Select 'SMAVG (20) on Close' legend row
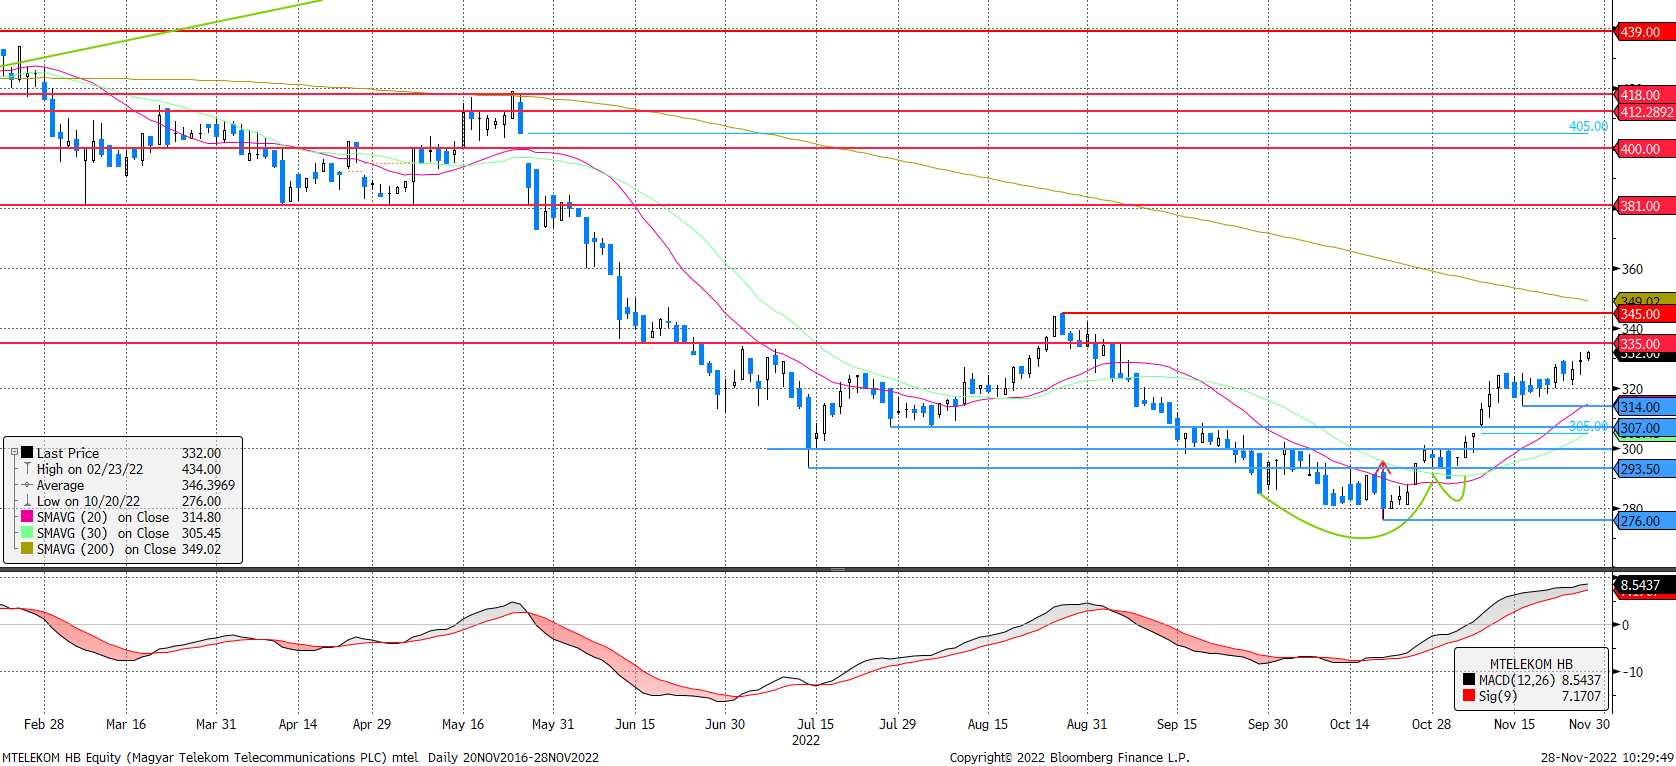This screenshot has width=1676, height=766. (103, 517)
